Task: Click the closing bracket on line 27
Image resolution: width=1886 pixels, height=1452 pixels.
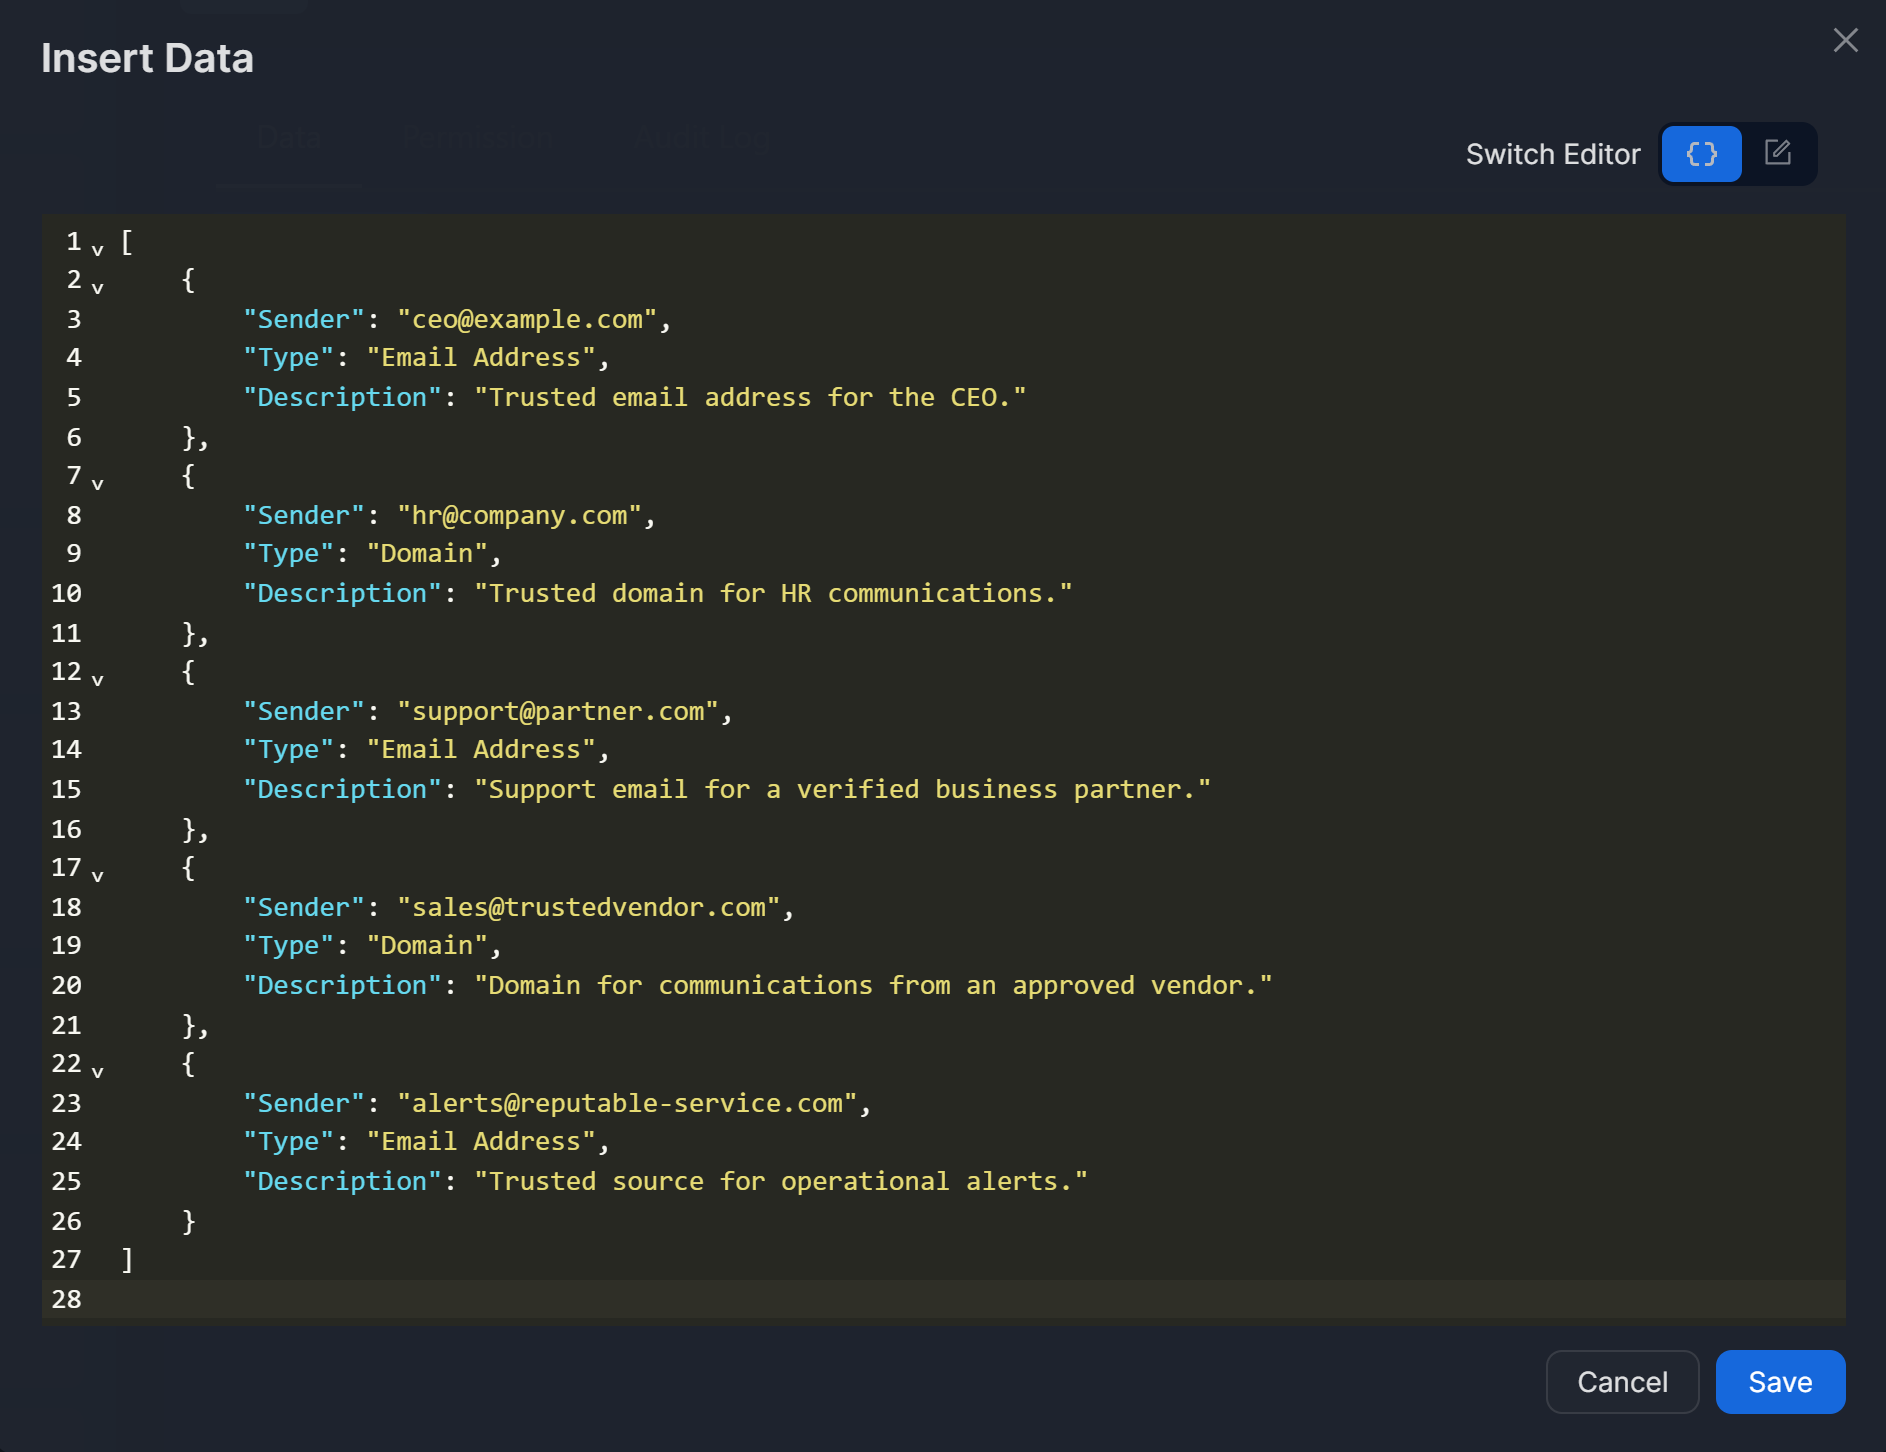Action: [127, 1259]
